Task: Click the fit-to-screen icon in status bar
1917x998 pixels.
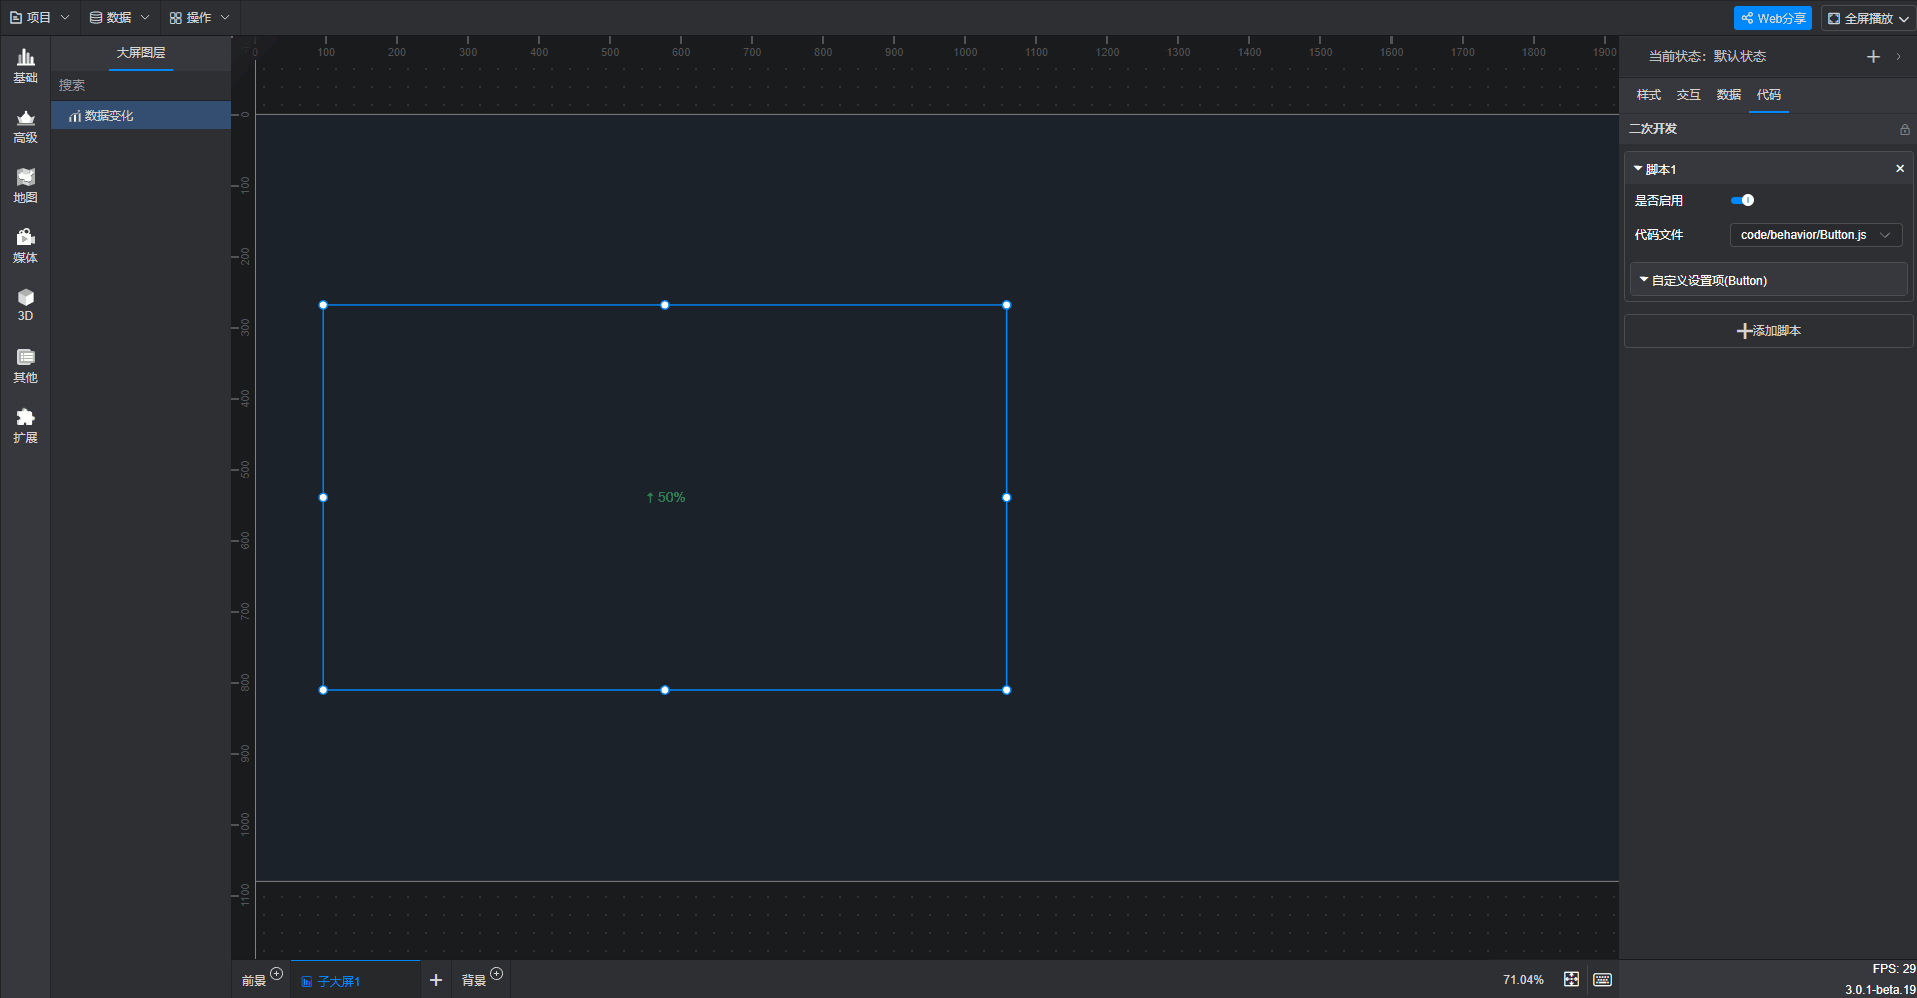Action: tap(1571, 980)
